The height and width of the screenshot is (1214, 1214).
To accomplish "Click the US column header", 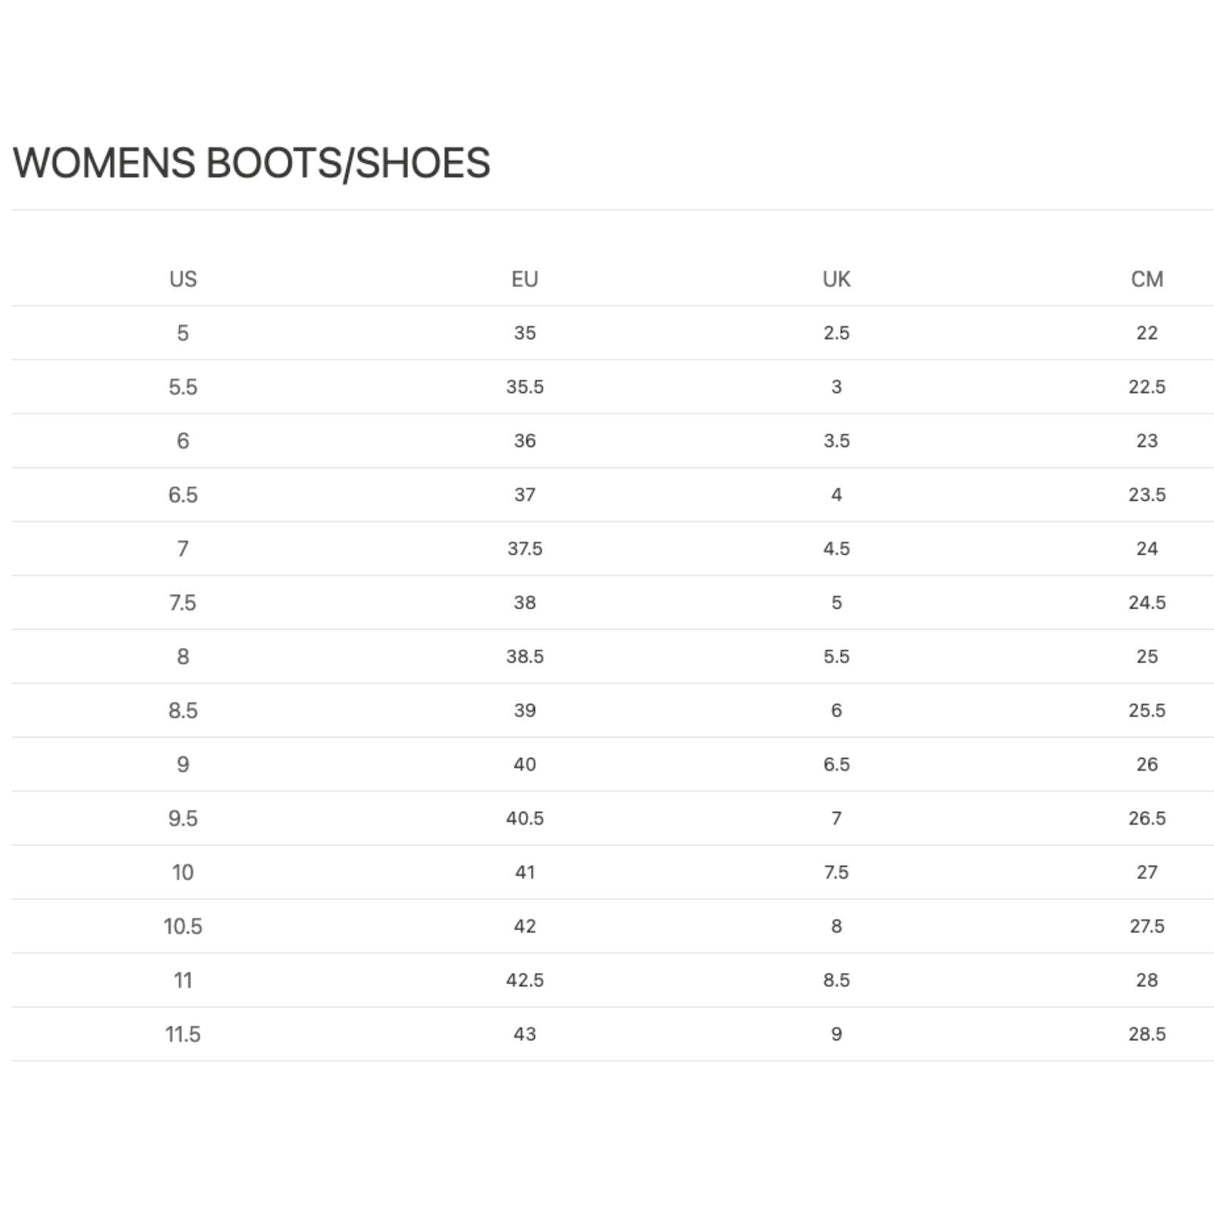I will tap(183, 279).
